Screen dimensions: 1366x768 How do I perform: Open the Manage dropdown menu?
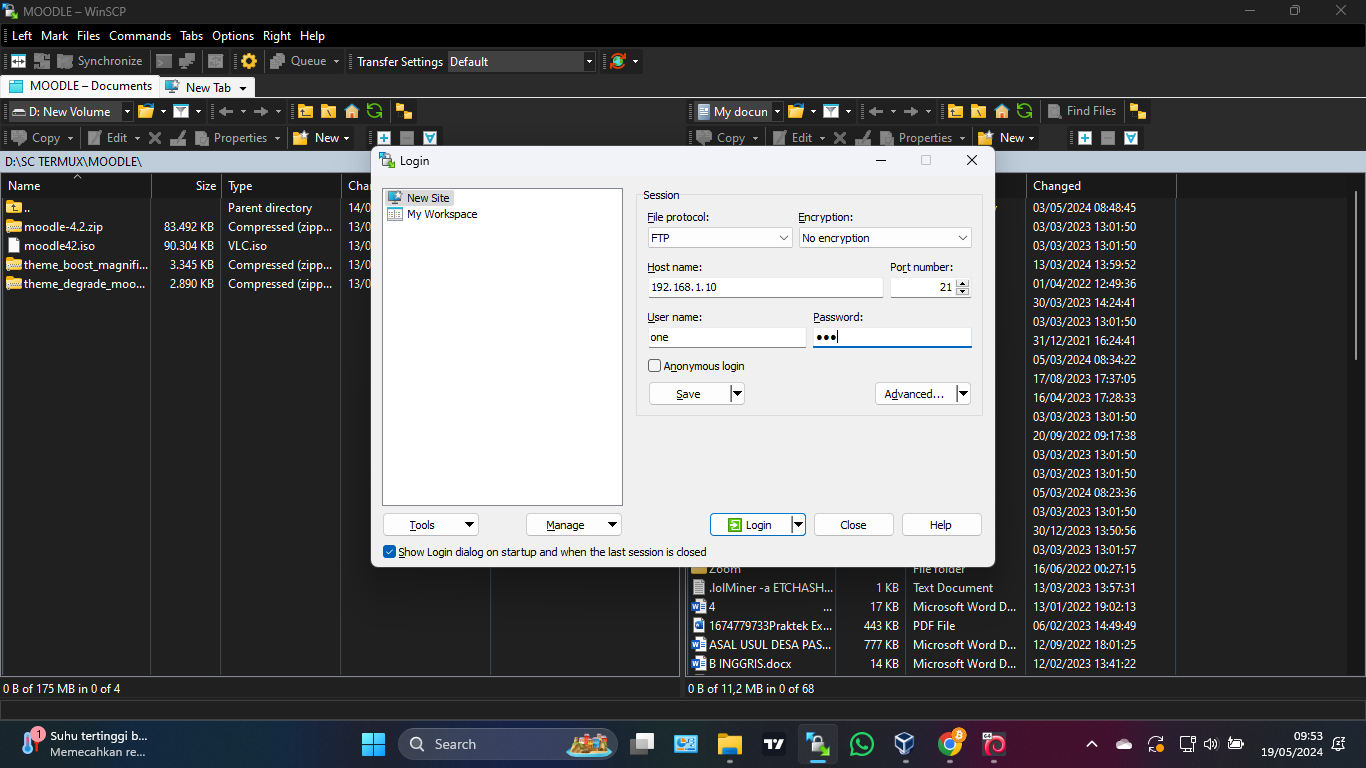click(574, 525)
